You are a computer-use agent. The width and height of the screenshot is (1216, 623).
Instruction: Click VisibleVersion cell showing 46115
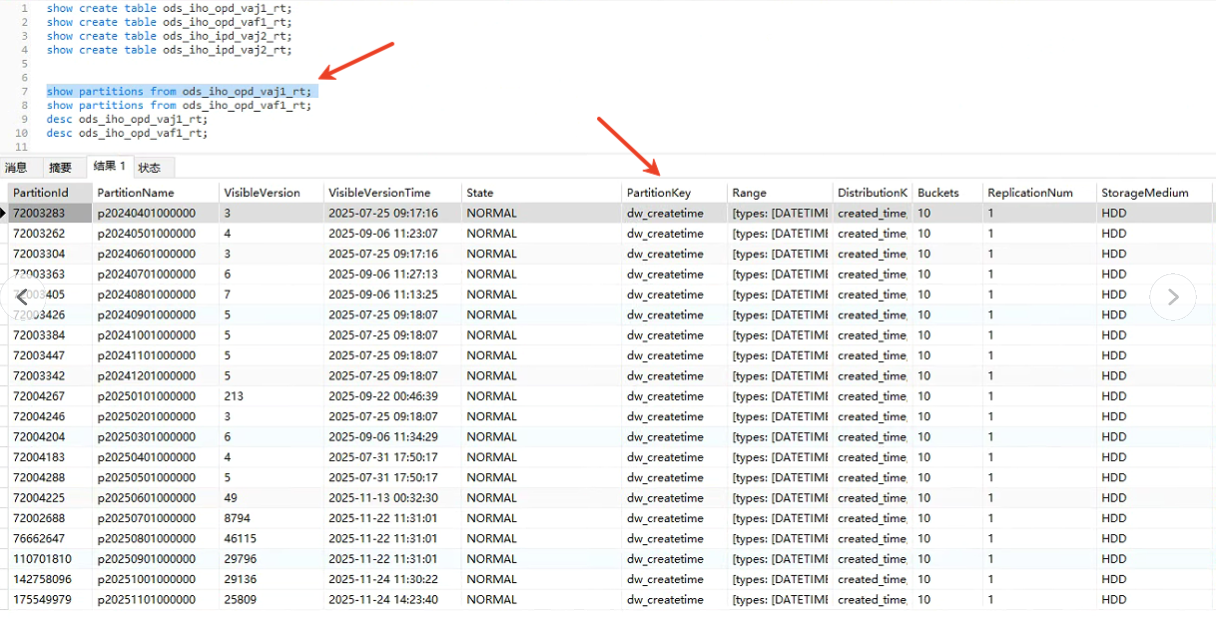pos(241,539)
